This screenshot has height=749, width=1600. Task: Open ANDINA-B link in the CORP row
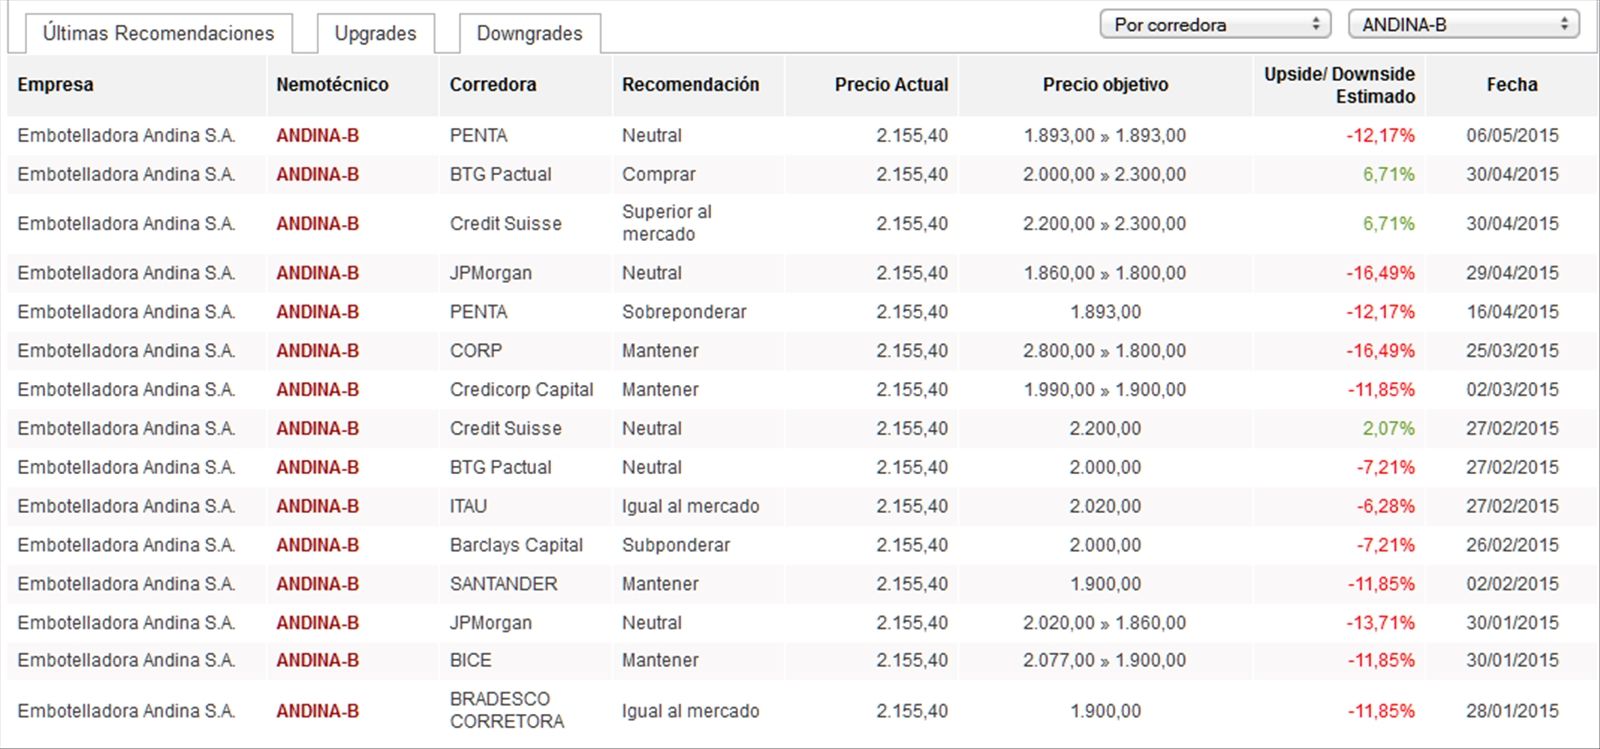pyautogui.click(x=317, y=351)
